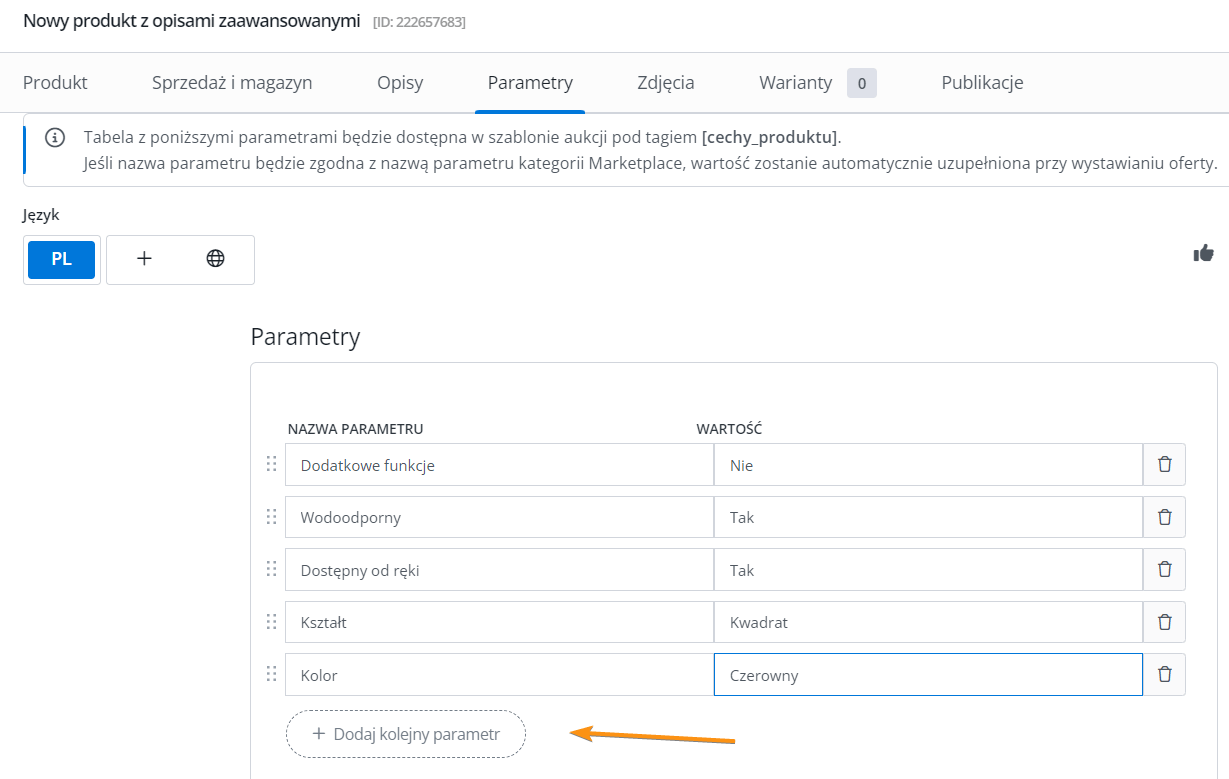Remove the Dostępny od ręki parameter
The image size is (1229, 779).
1164,569
